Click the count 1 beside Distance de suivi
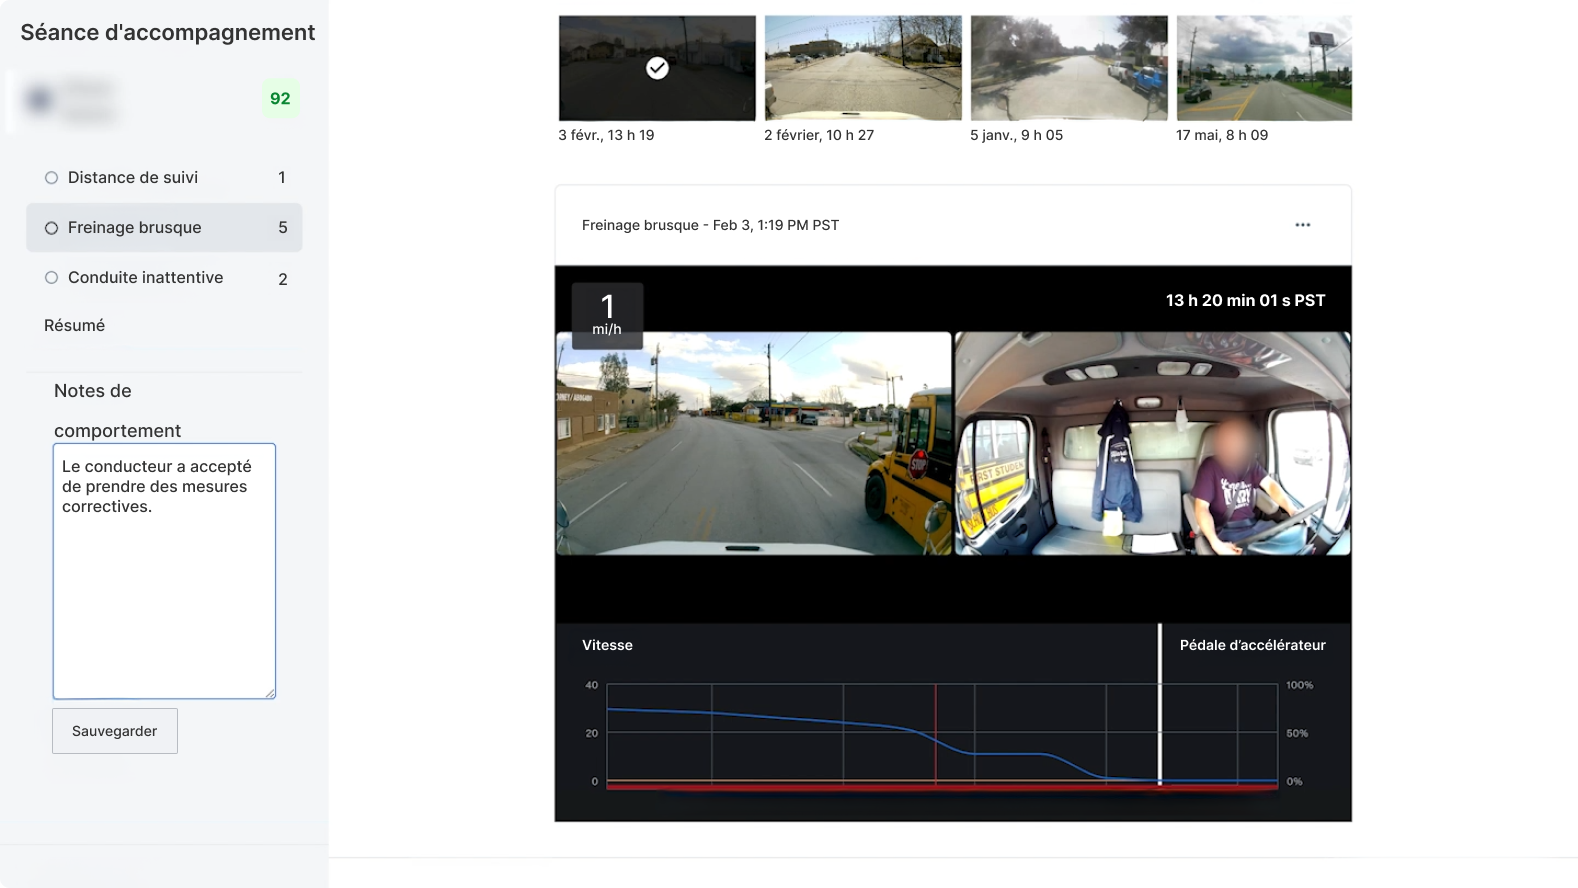Viewport: 1578px width, 888px height. (x=282, y=178)
